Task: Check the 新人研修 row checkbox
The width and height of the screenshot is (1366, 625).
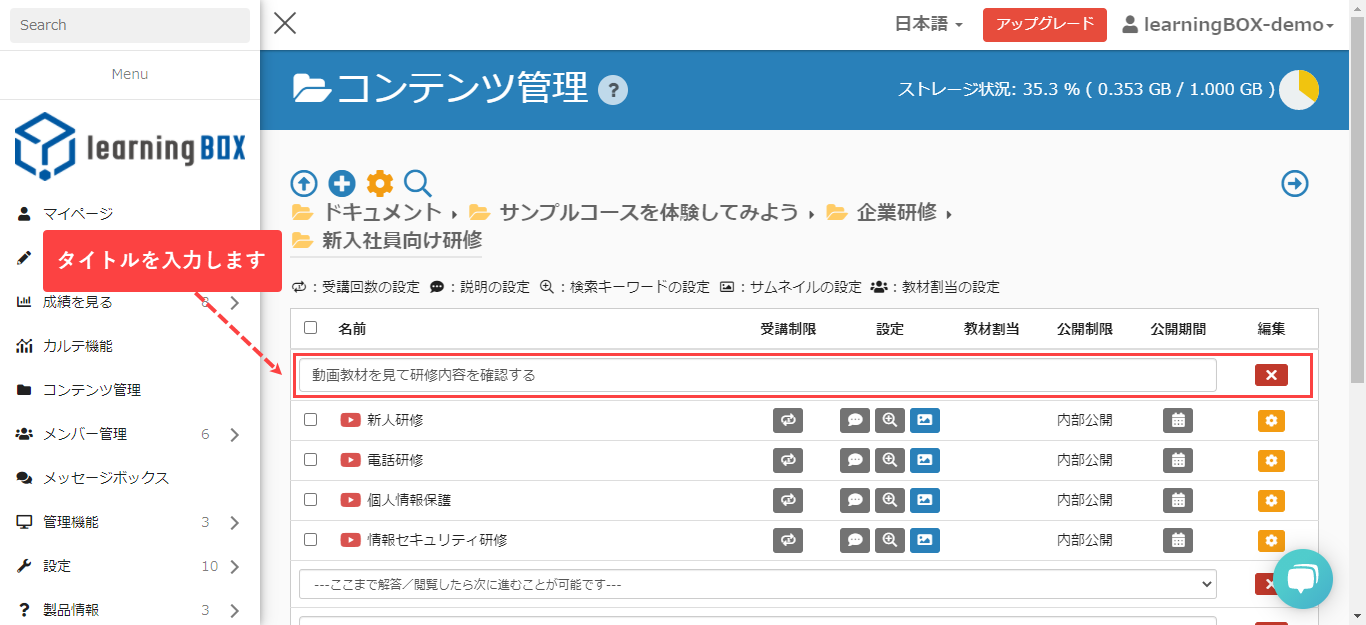Action: [310, 420]
